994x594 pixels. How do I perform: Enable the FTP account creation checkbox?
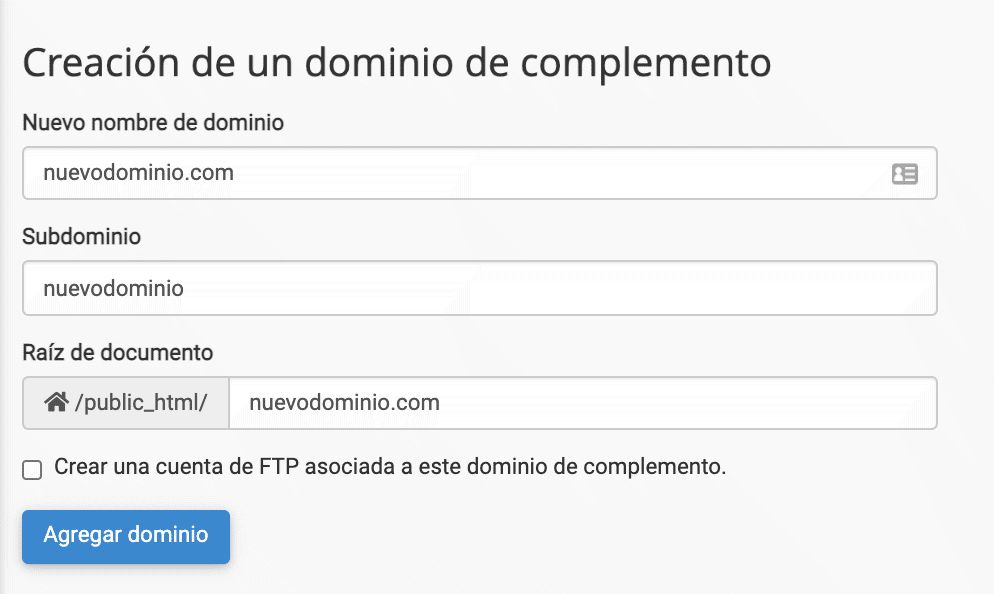(33, 469)
